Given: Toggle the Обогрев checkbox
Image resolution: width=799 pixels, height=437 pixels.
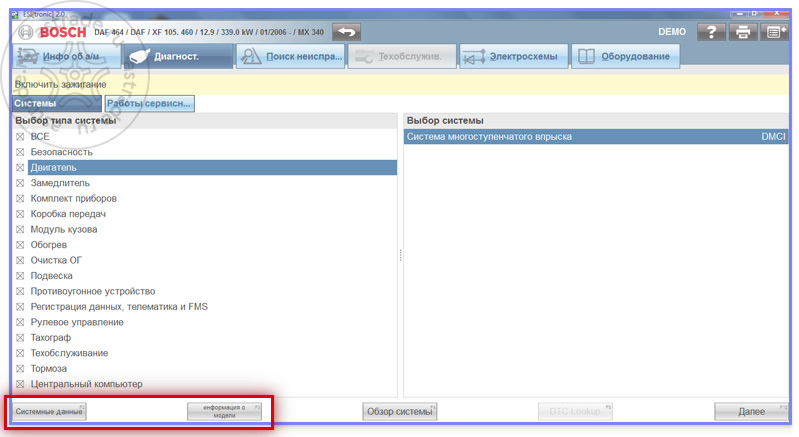Looking at the screenshot, I should (20, 245).
